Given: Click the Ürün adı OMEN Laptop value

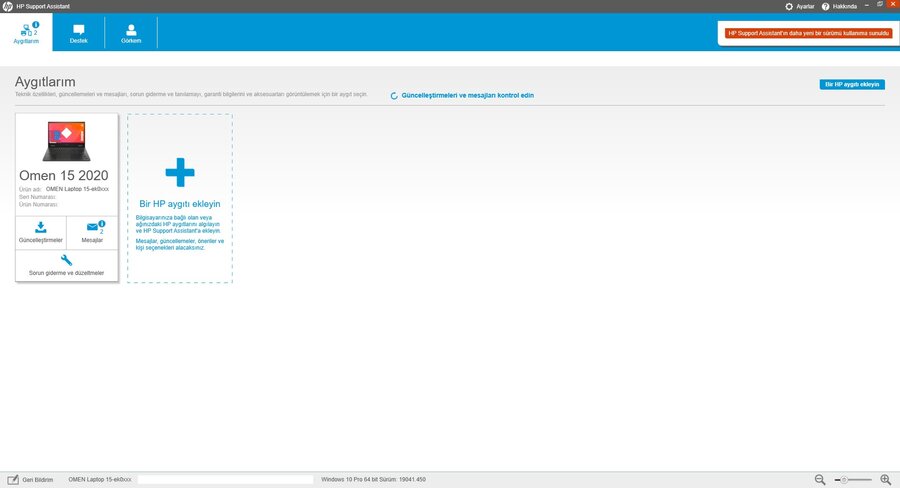Looking at the screenshot, I should coord(77,189).
